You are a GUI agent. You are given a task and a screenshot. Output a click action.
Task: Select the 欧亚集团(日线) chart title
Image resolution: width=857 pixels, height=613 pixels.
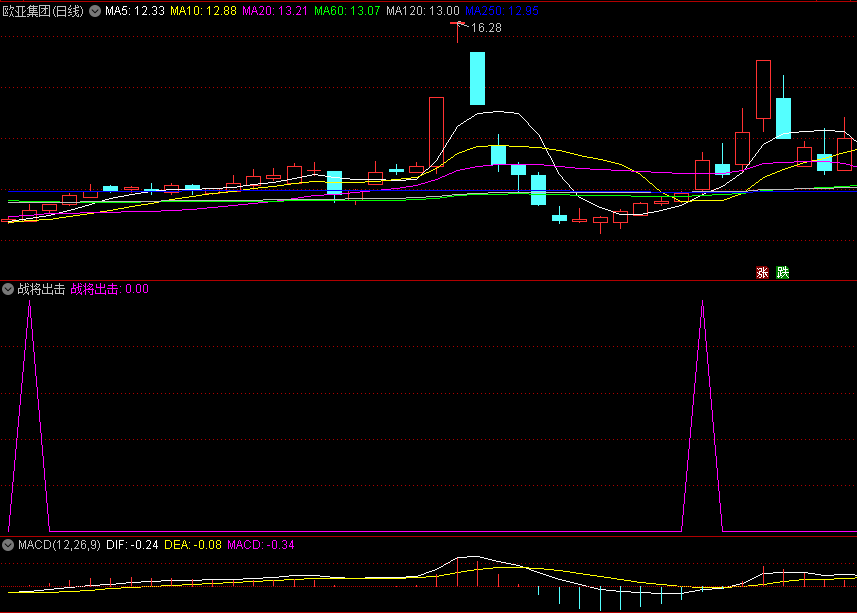pos(44,11)
